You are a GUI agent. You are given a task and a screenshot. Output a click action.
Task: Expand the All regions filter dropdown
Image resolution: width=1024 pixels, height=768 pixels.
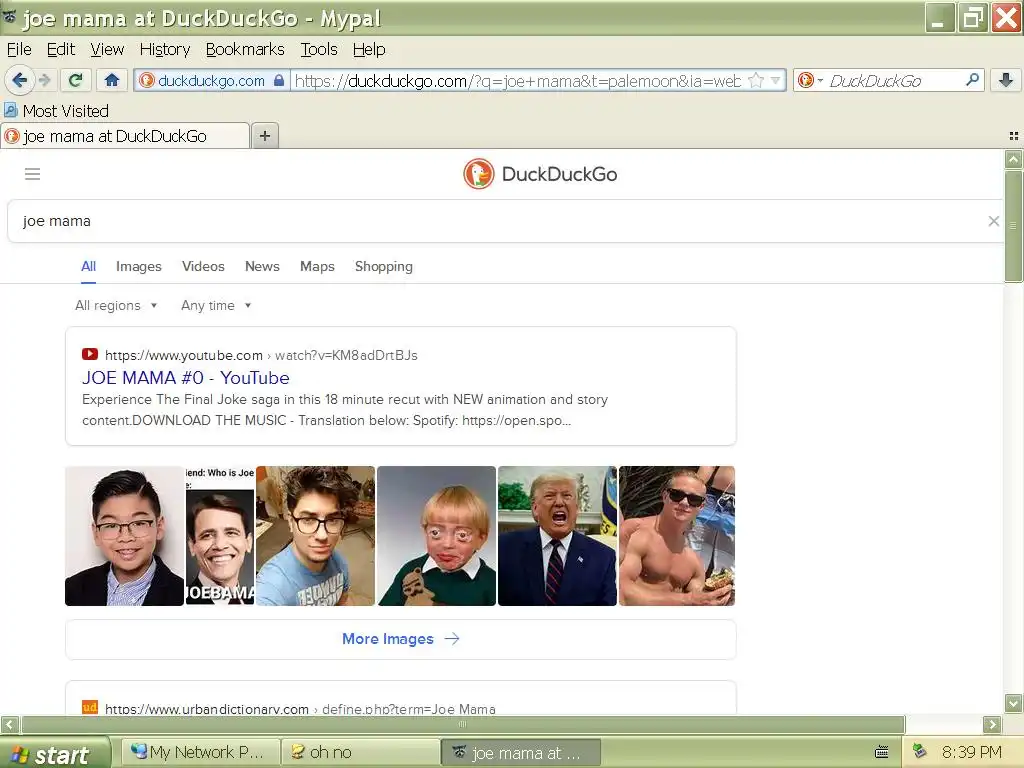(116, 306)
